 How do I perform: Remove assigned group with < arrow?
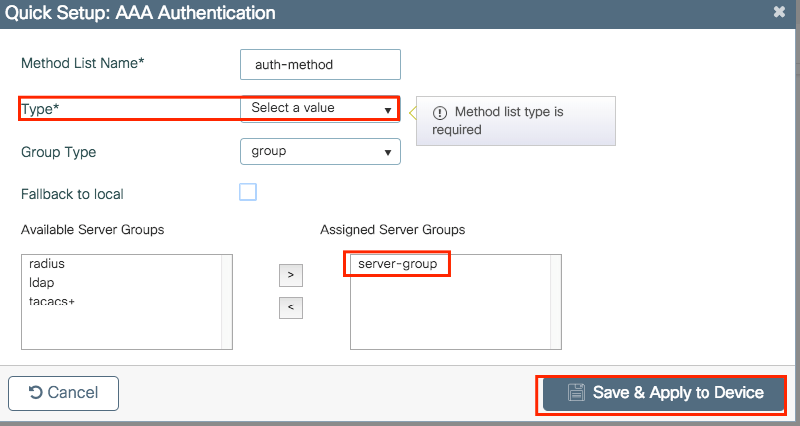290,307
